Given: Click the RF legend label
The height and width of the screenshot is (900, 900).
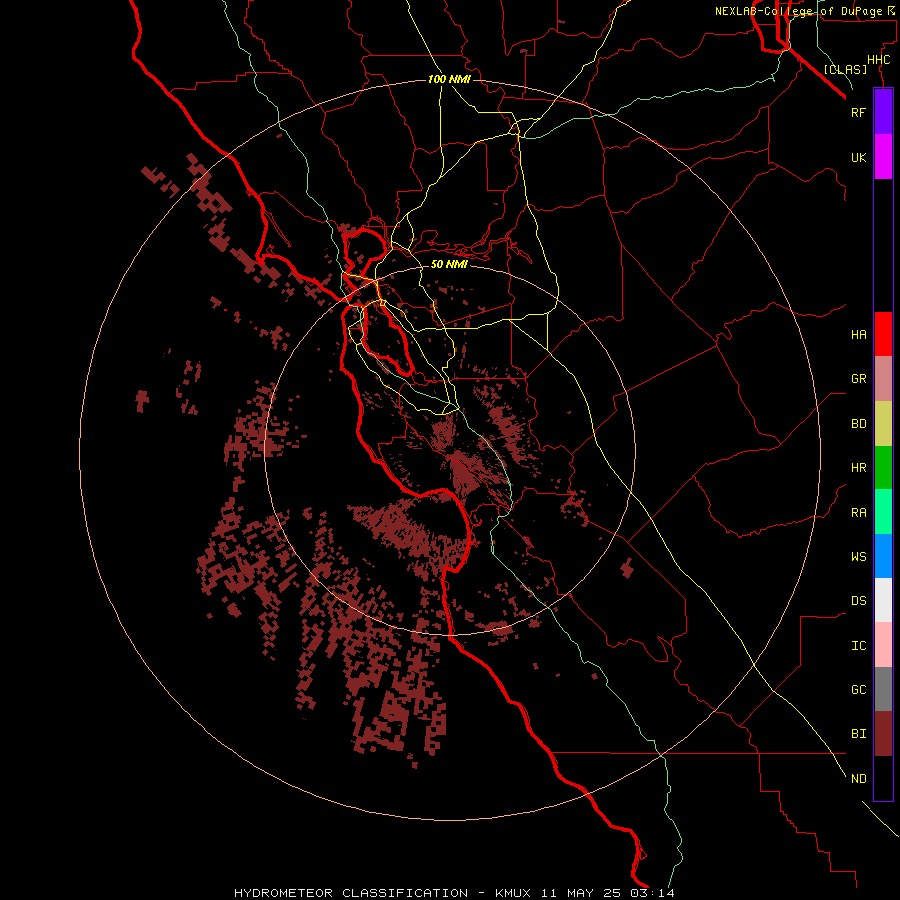Looking at the screenshot, I should tap(858, 112).
